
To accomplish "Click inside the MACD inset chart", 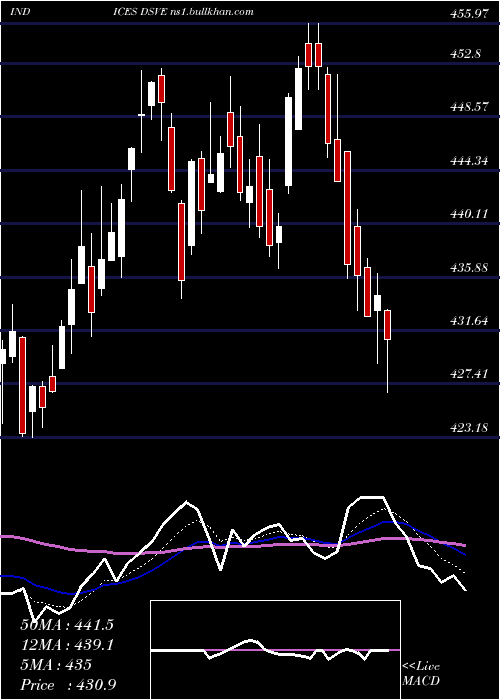I will click(275, 650).
